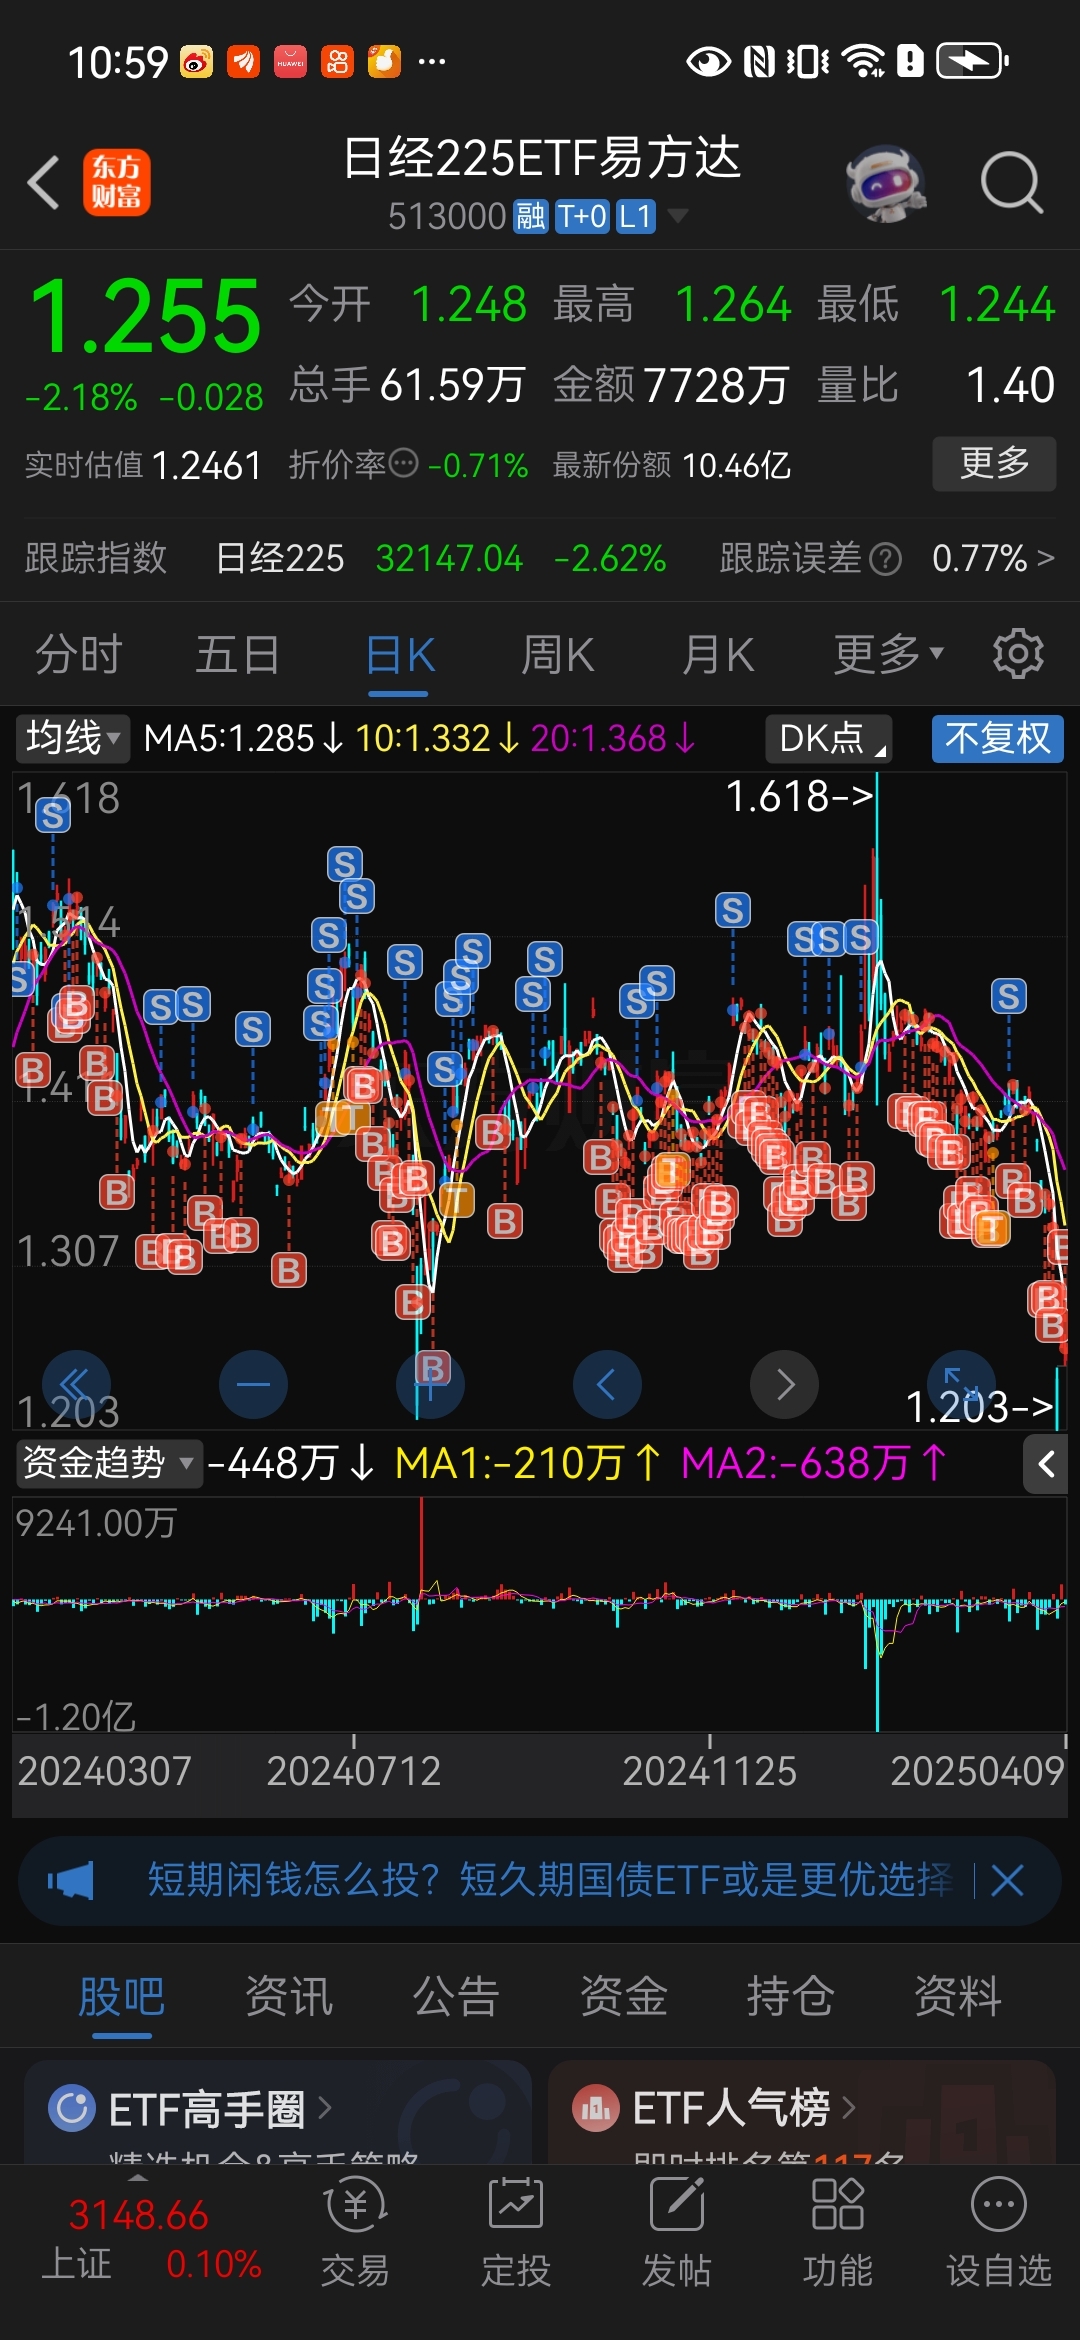This screenshot has height=2340, width=1080.
Task: Open ETF高手圈 card chevron
Action: (x=324, y=2108)
